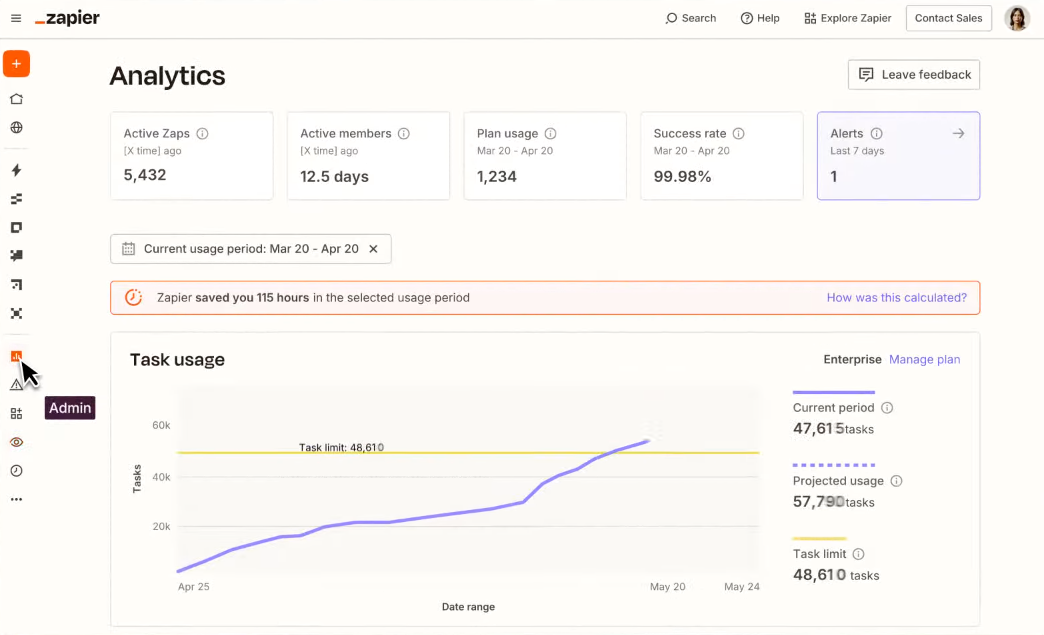The image size is (1044, 635).
Task: Click the eye icon in sidebar
Action: pyautogui.click(x=17, y=442)
